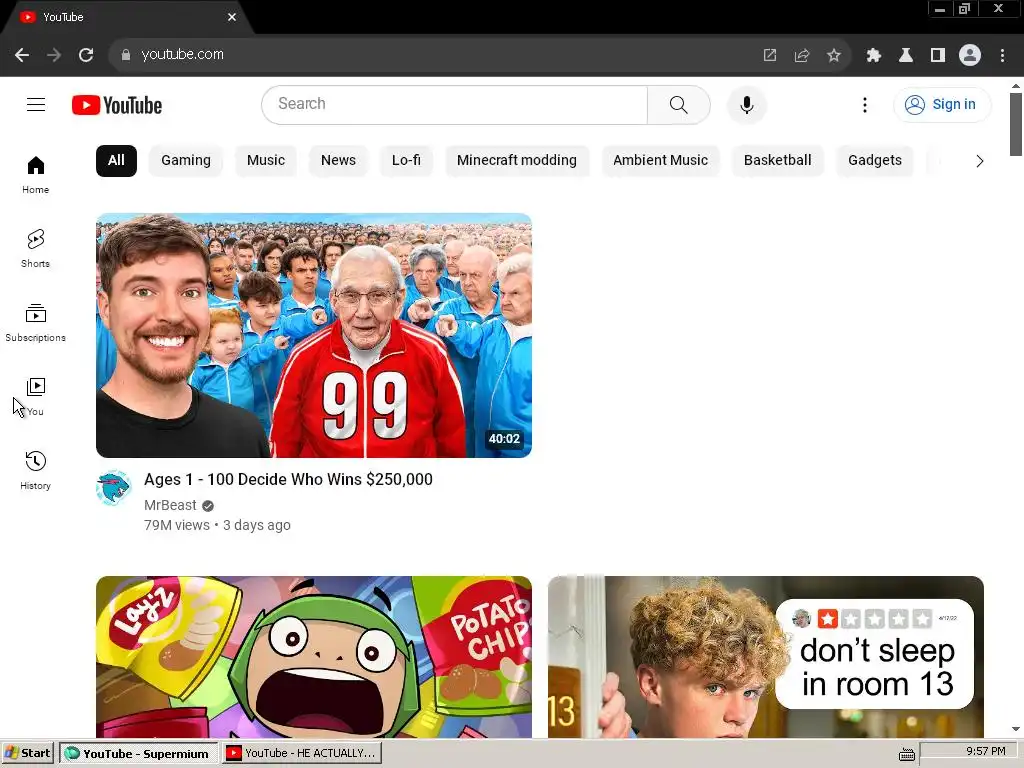The width and height of the screenshot is (1024, 768).
Task: Click the scrollbar down arrow
Action: pyautogui.click(x=1016, y=729)
